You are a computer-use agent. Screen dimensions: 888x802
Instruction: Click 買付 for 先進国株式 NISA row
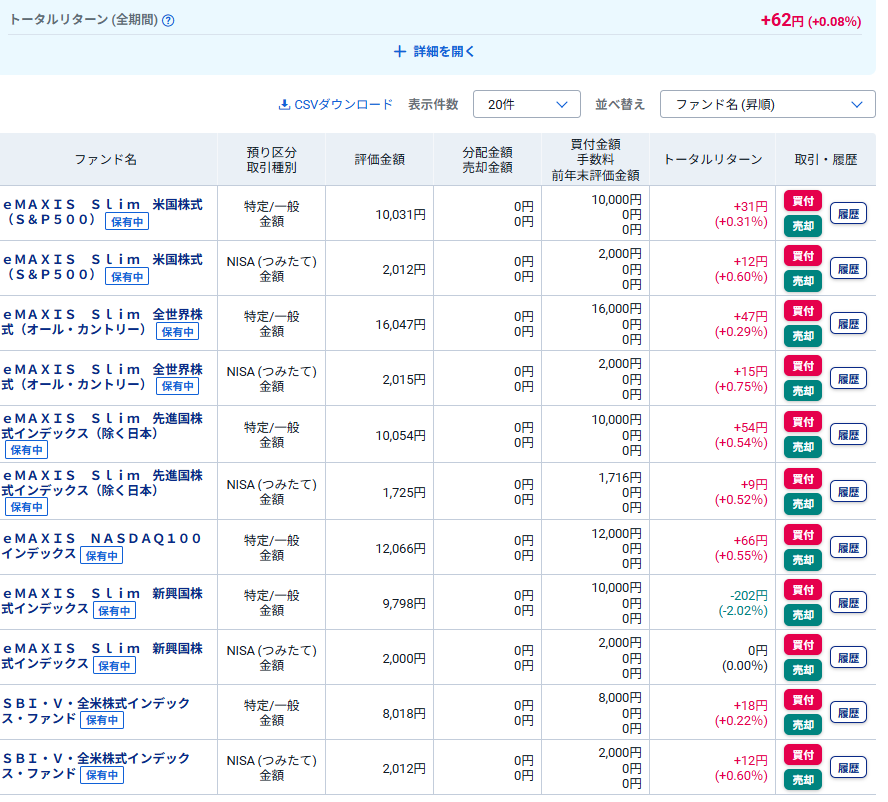(x=802, y=479)
